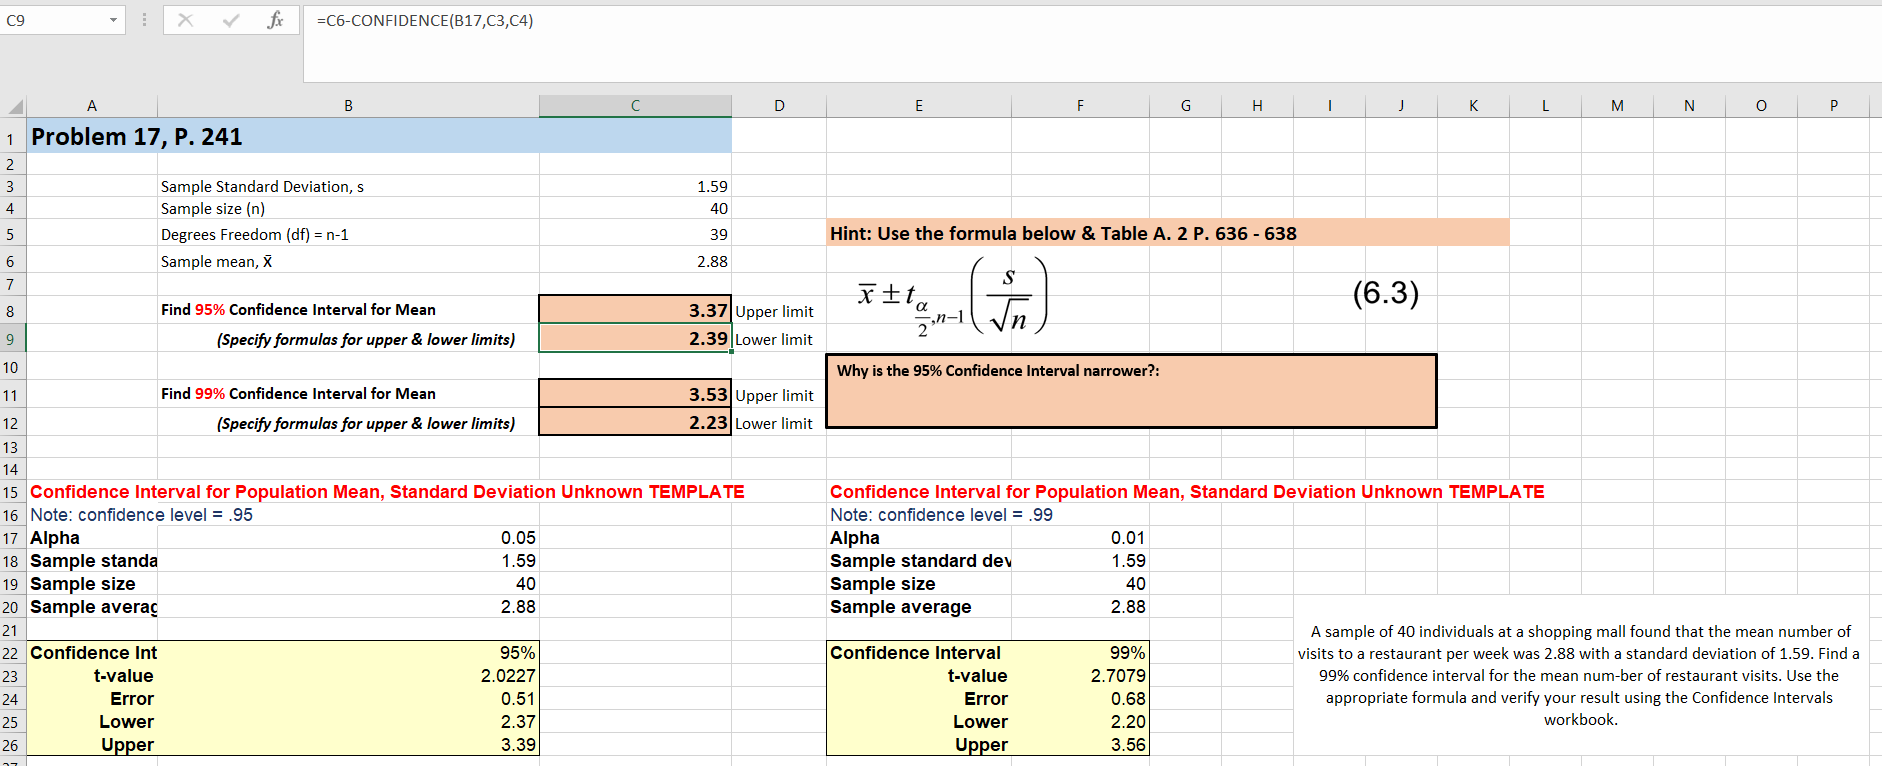Select the 95% upper limit cell 3.37
The image size is (1882, 766).
pyautogui.click(x=635, y=310)
